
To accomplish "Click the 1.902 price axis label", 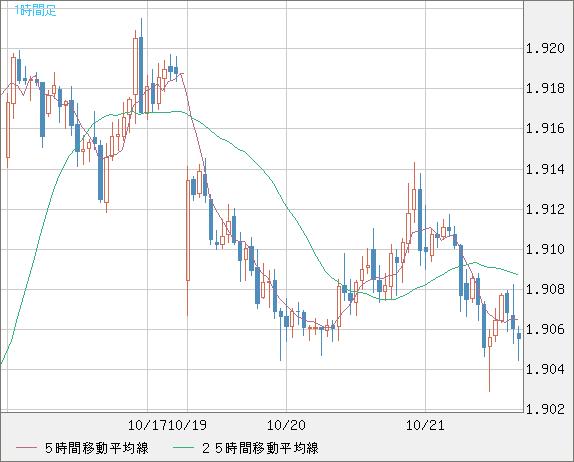I will [545, 409].
